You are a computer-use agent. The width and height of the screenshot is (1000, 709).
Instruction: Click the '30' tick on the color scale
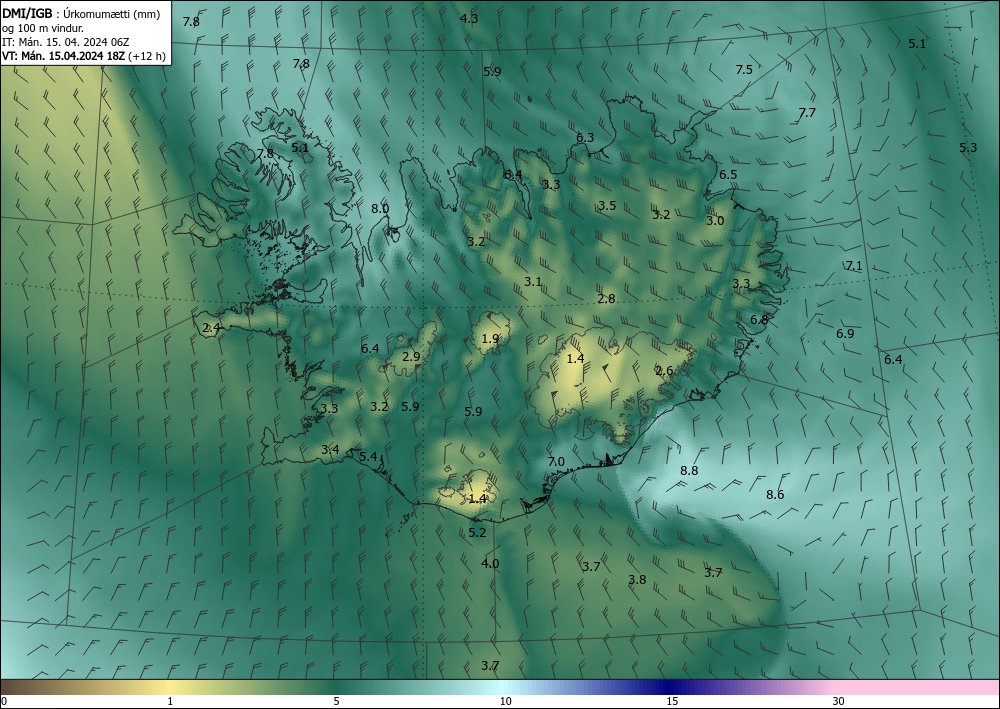[839, 702]
